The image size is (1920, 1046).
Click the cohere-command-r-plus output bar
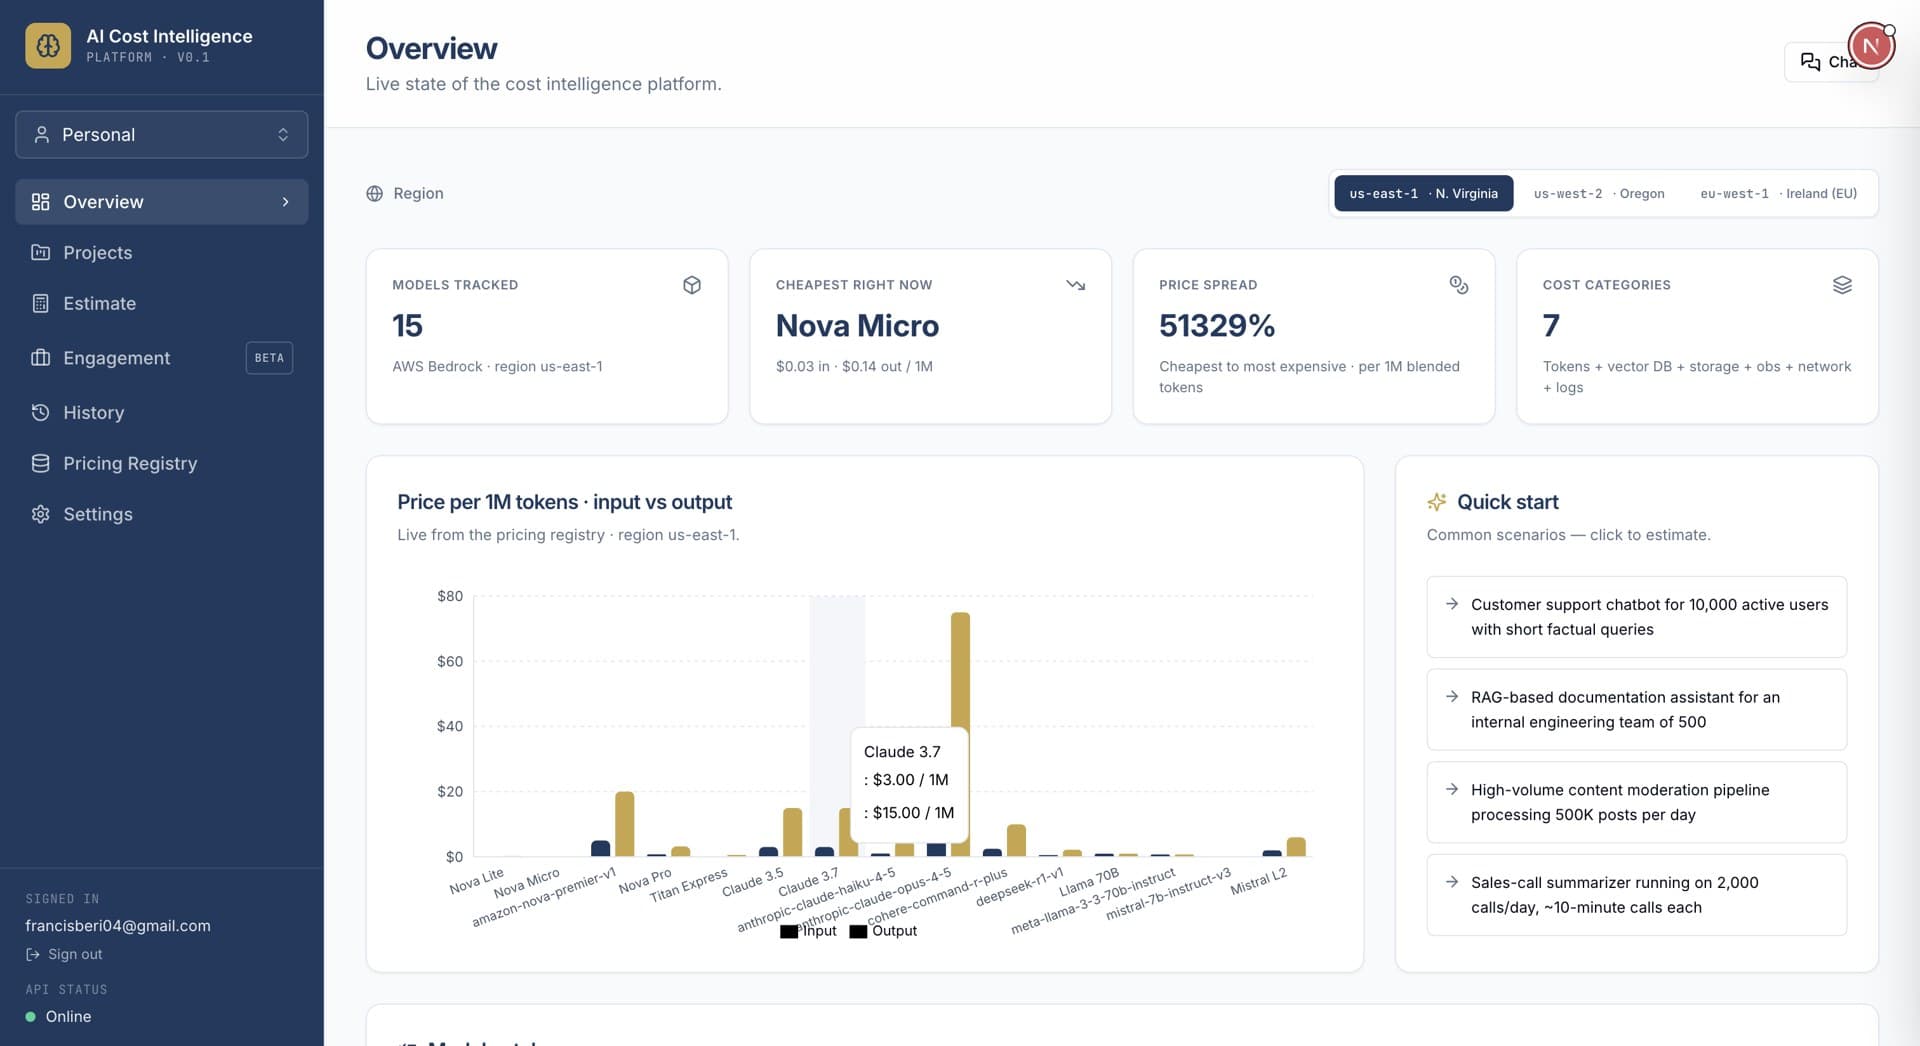click(1016, 841)
